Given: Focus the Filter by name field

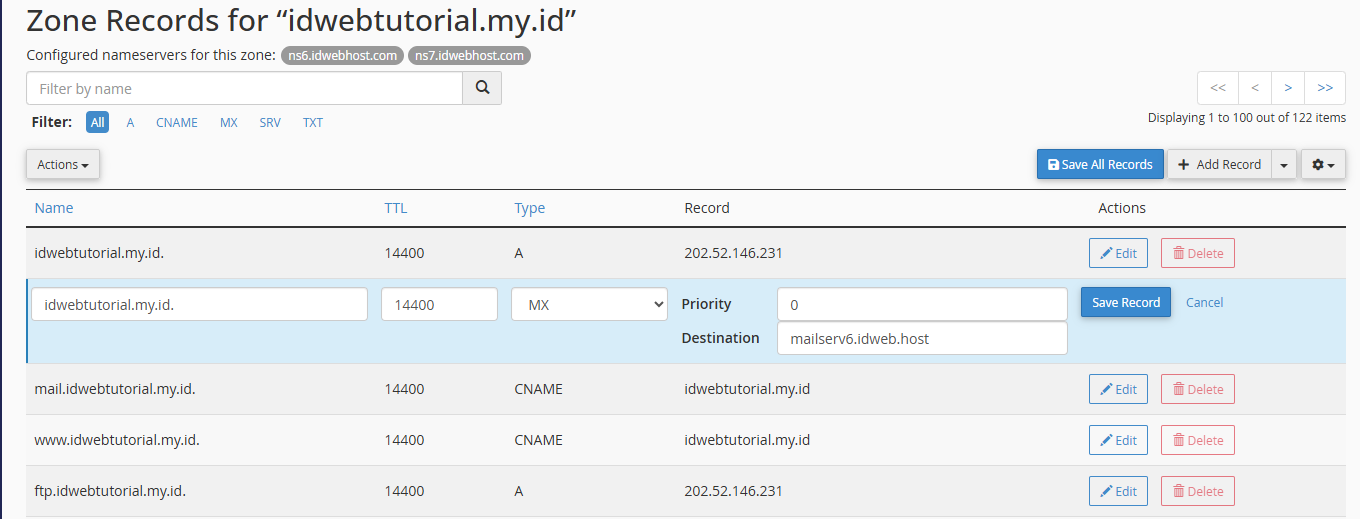Looking at the screenshot, I should [x=244, y=88].
